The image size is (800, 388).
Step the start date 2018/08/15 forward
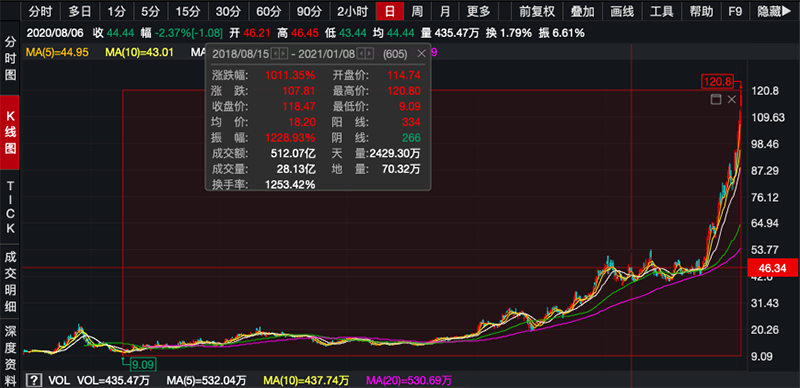click(x=284, y=54)
